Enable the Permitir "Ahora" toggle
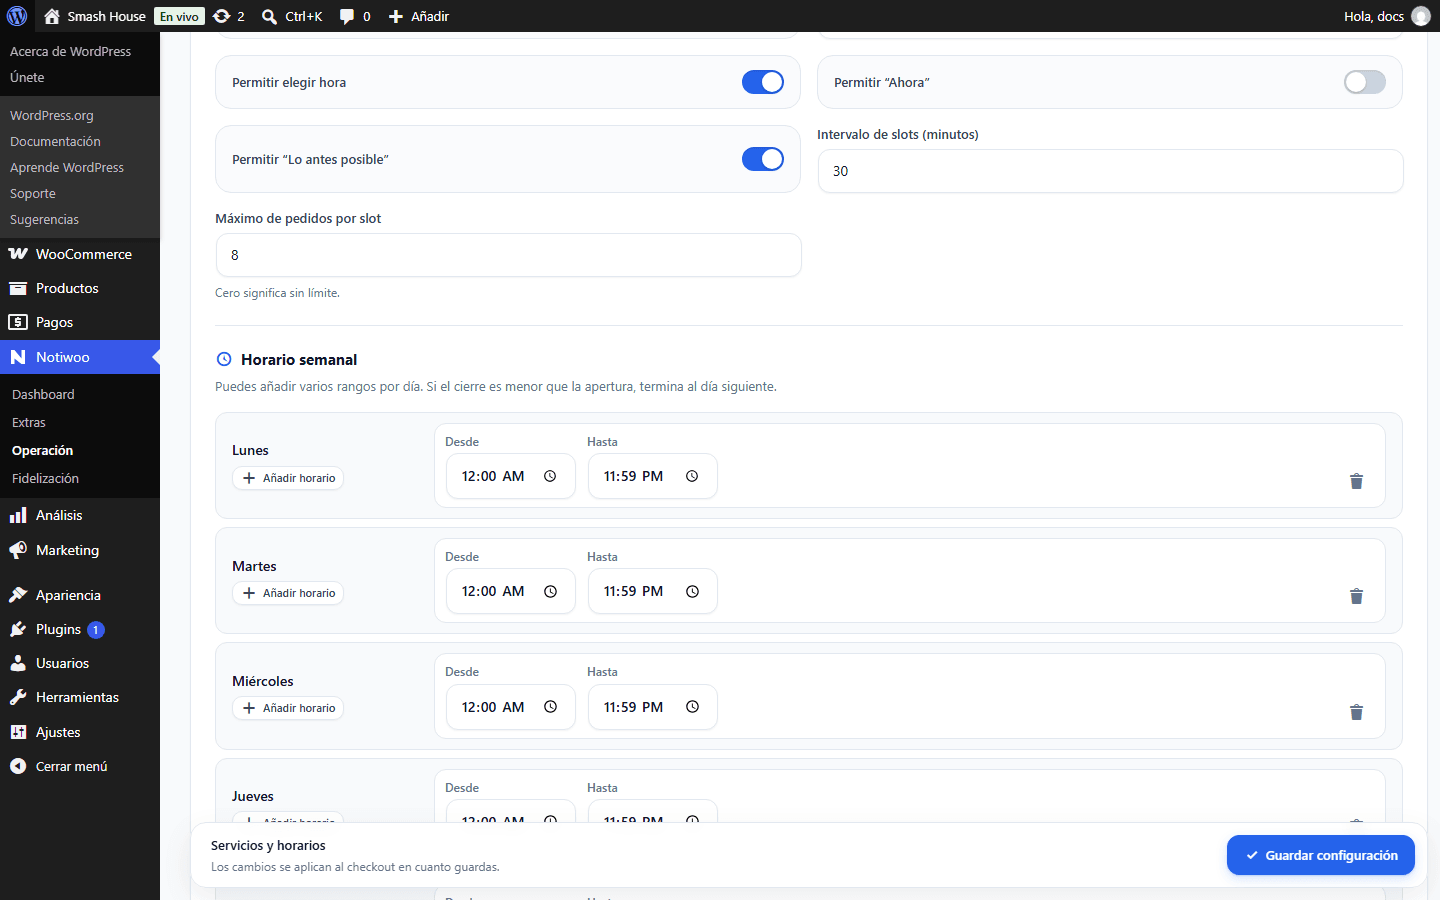This screenshot has width=1440, height=900. (1365, 82)
